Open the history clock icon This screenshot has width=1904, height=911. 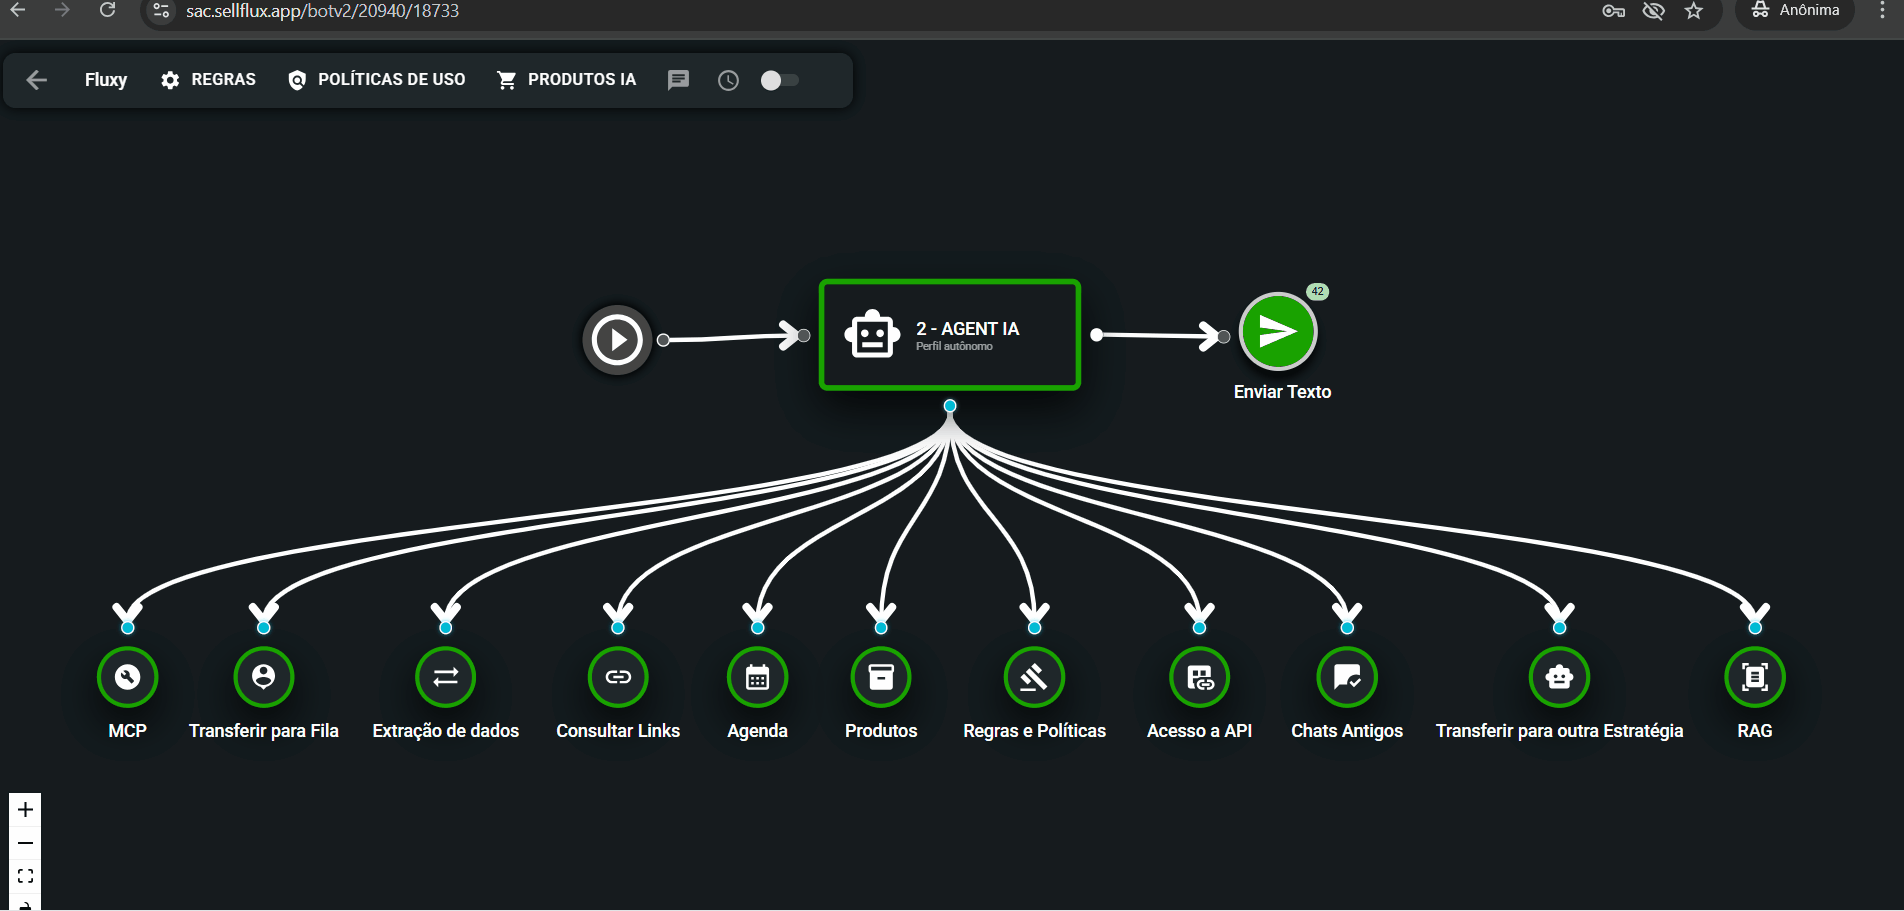(x=728, y=80)
